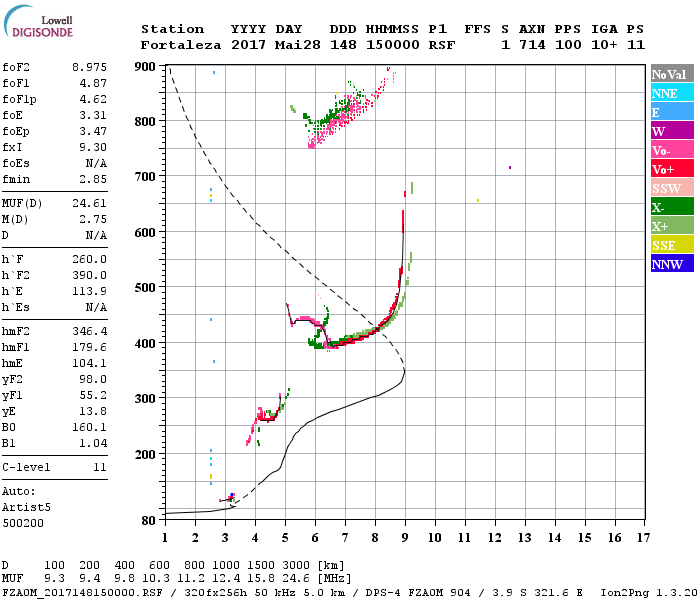Click the foF2 value 8.975
This screenshot has height=600, width=700.
click(x=89, y=67)
